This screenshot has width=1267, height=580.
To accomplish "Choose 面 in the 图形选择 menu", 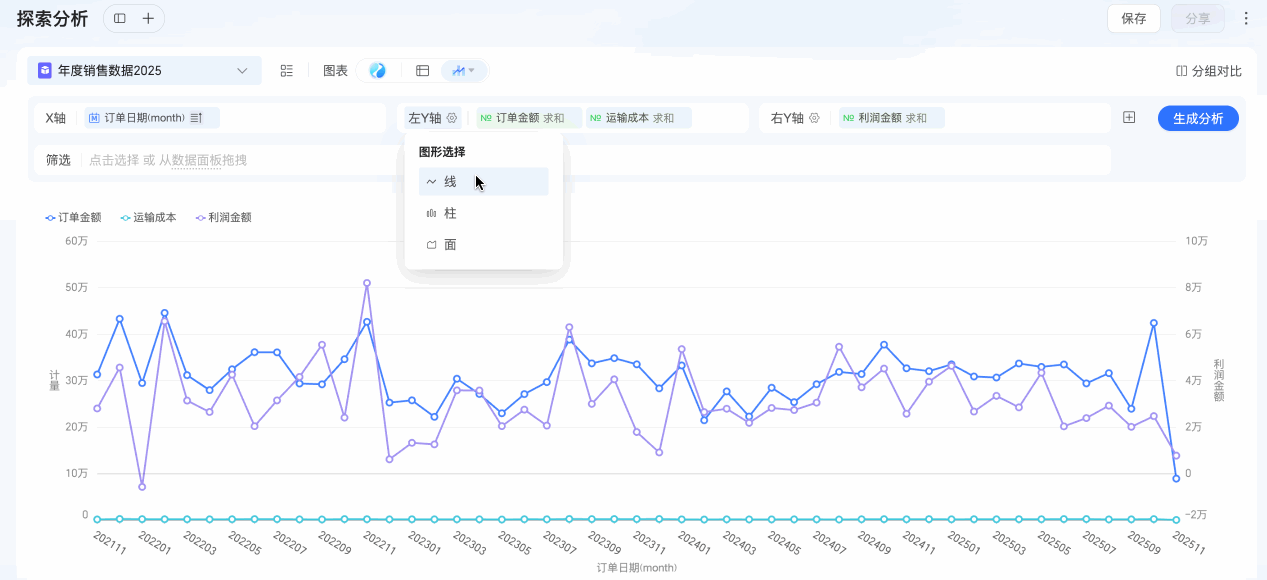I will (484, 244).
